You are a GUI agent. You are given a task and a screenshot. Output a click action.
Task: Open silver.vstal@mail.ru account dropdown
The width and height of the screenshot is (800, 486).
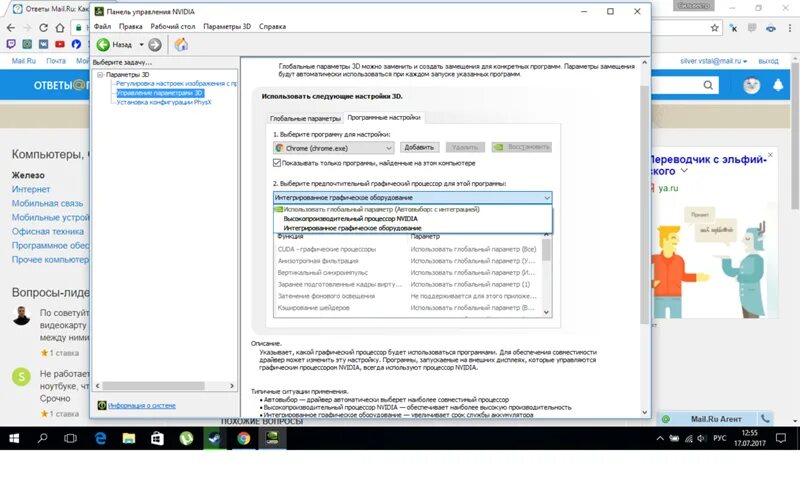click(713, 61)
